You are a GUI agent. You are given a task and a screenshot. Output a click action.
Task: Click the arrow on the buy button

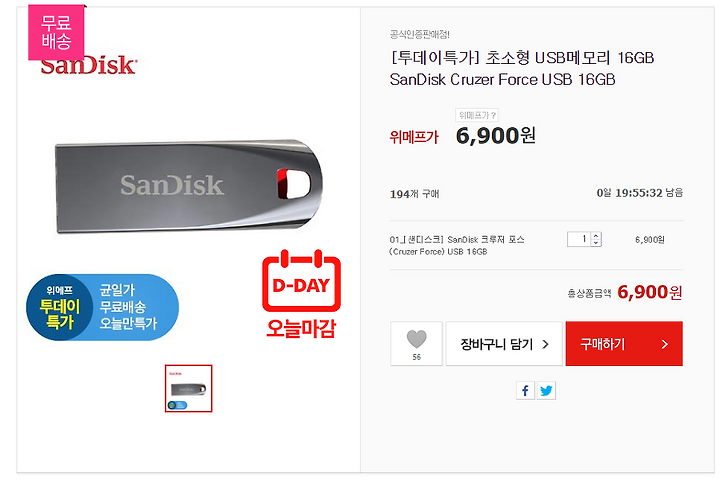pyautogui.click(x=664, y=344)
